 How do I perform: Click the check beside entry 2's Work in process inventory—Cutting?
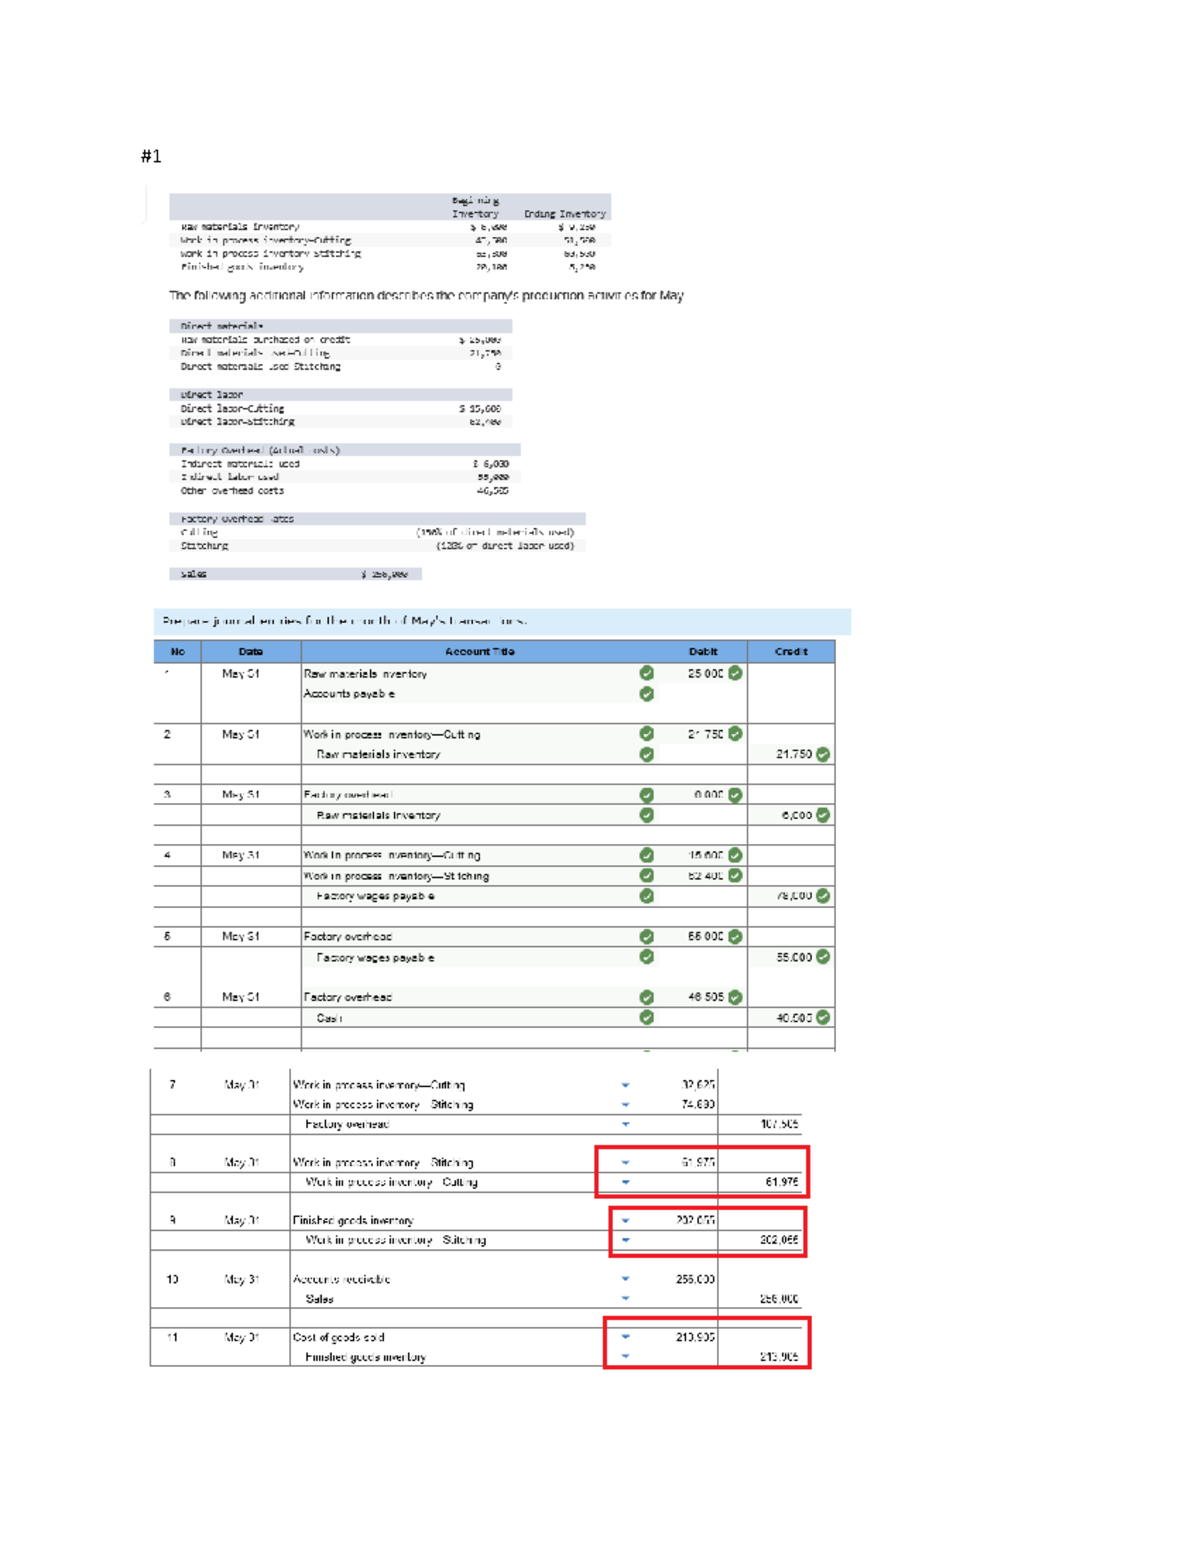coord(646,734)
